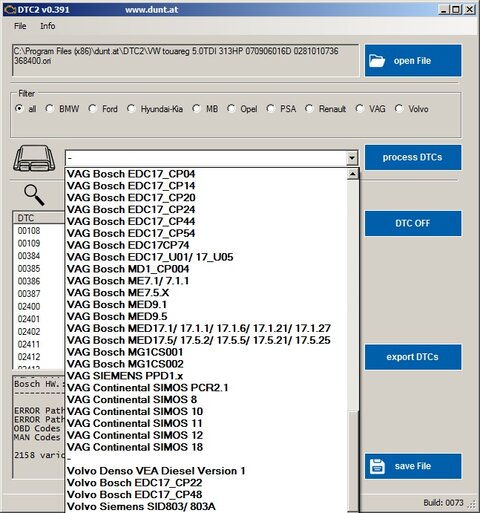Click the DTC2 app icon in title bar
Image resolution: width=480 pixels, height=513 pixels.
click(10, 10)
